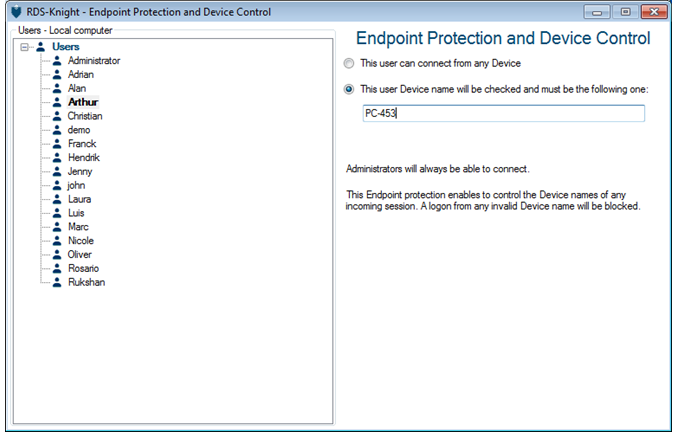Image resolution: width=674 pixels, height=435 pixels.
Task: Select Franck from the users tree
Action: click(82, 144)
